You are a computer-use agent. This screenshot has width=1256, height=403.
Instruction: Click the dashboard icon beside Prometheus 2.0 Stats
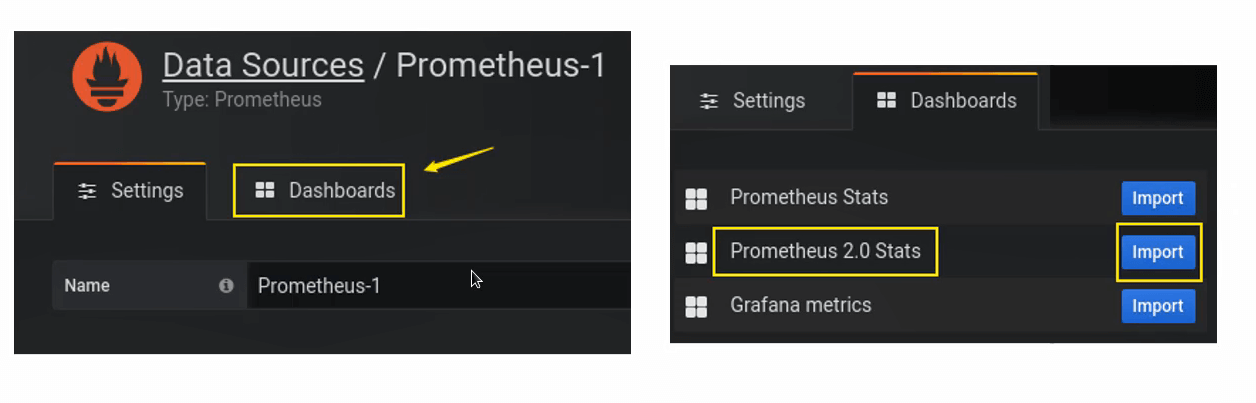click(x=696, y=253)
